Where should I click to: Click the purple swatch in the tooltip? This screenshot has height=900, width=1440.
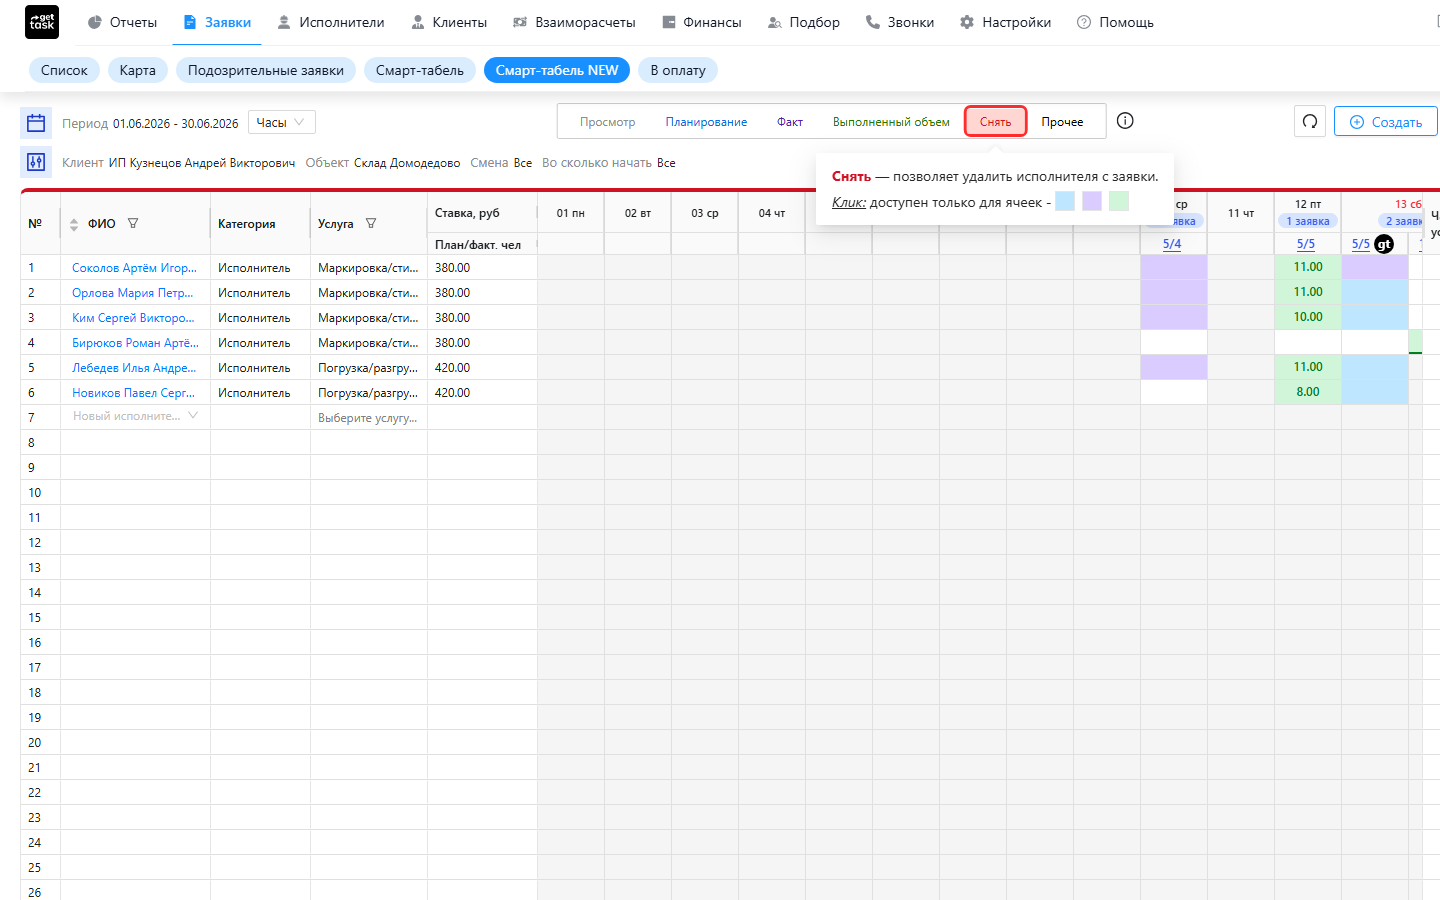click(x=1092, y=201)
